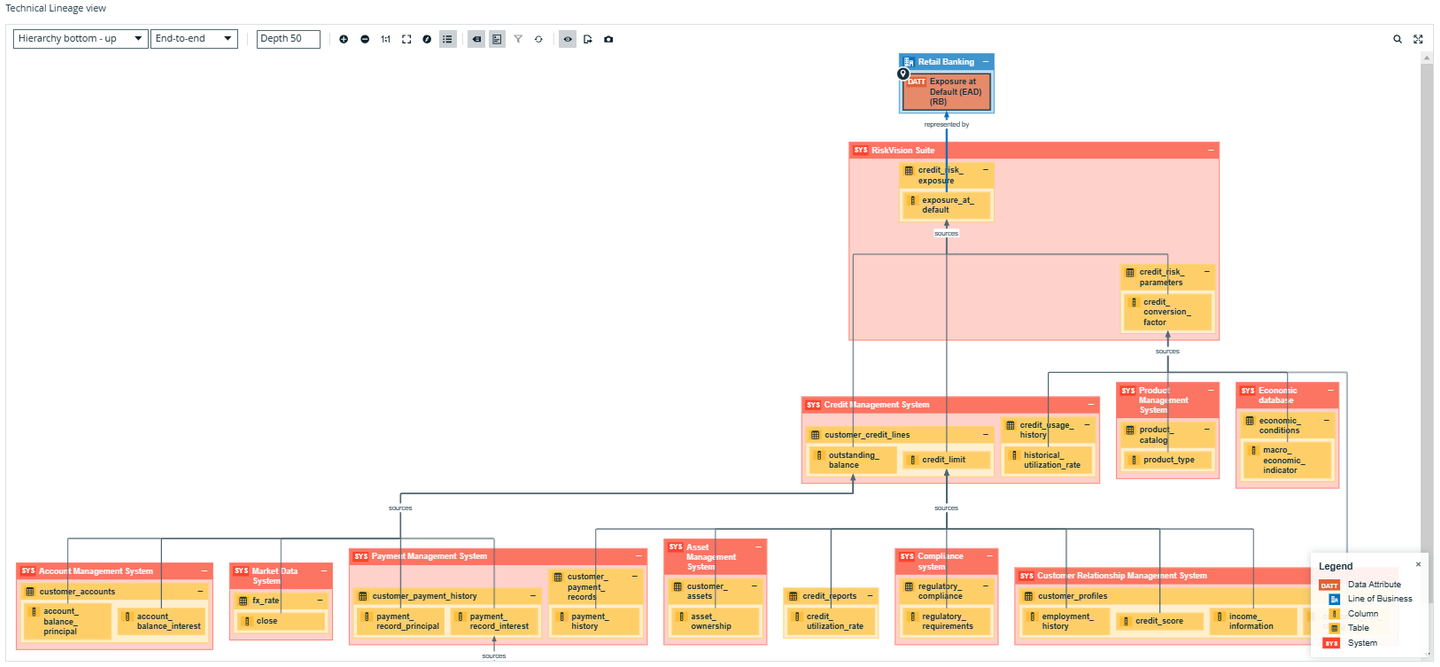Collapse the Retail Banking node
Image resolution: width=1440 pixels, height=667 pixels.
986,62
